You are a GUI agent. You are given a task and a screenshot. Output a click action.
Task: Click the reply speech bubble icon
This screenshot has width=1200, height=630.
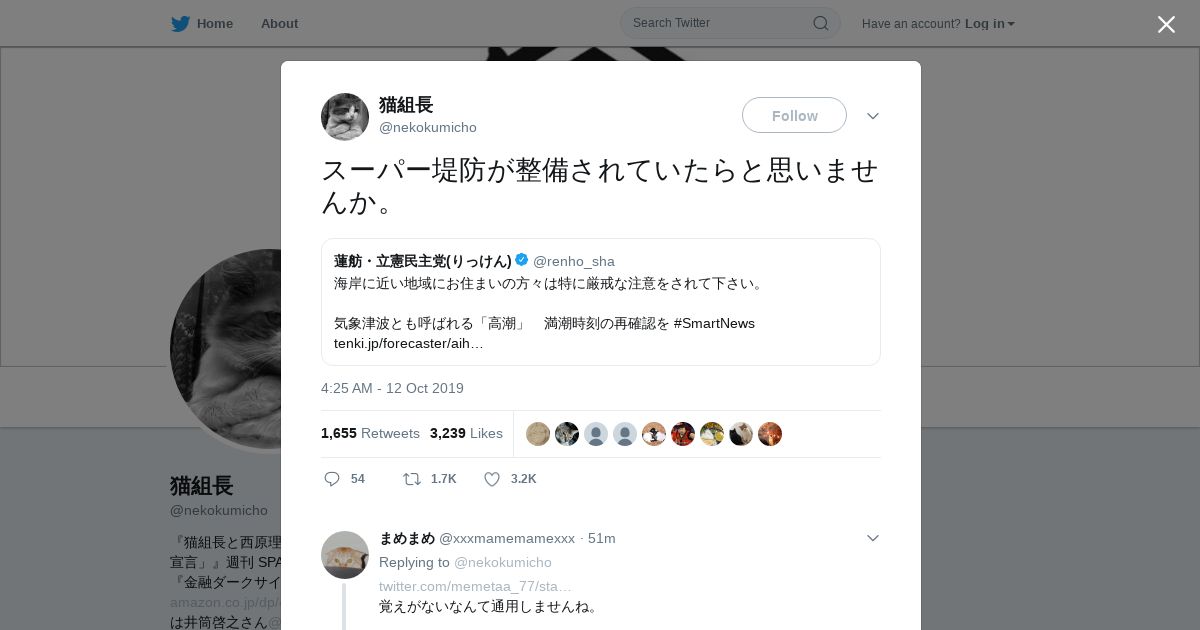click(x=332, y=479)
